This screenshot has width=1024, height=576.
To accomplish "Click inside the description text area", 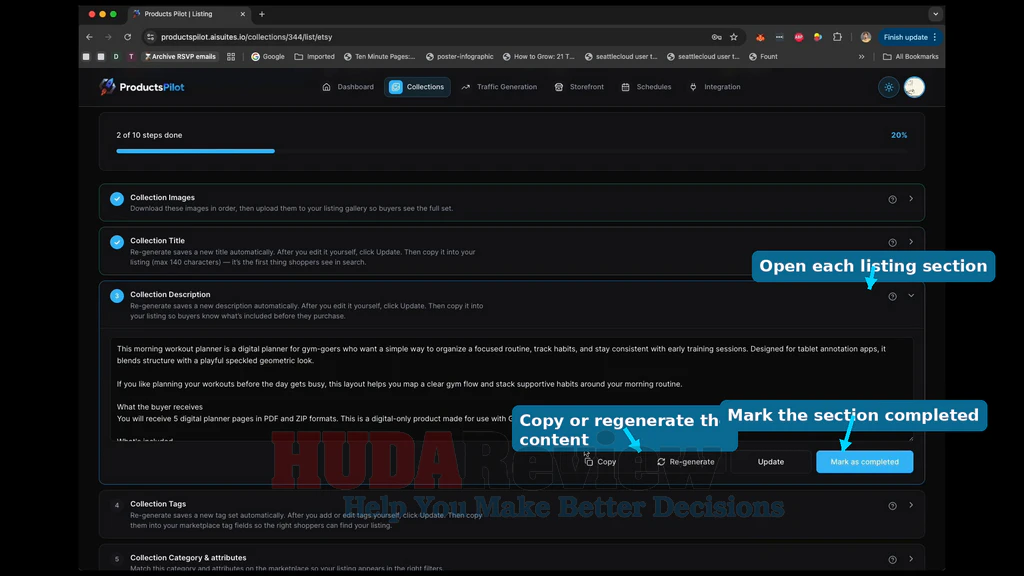I will [511, 389].
